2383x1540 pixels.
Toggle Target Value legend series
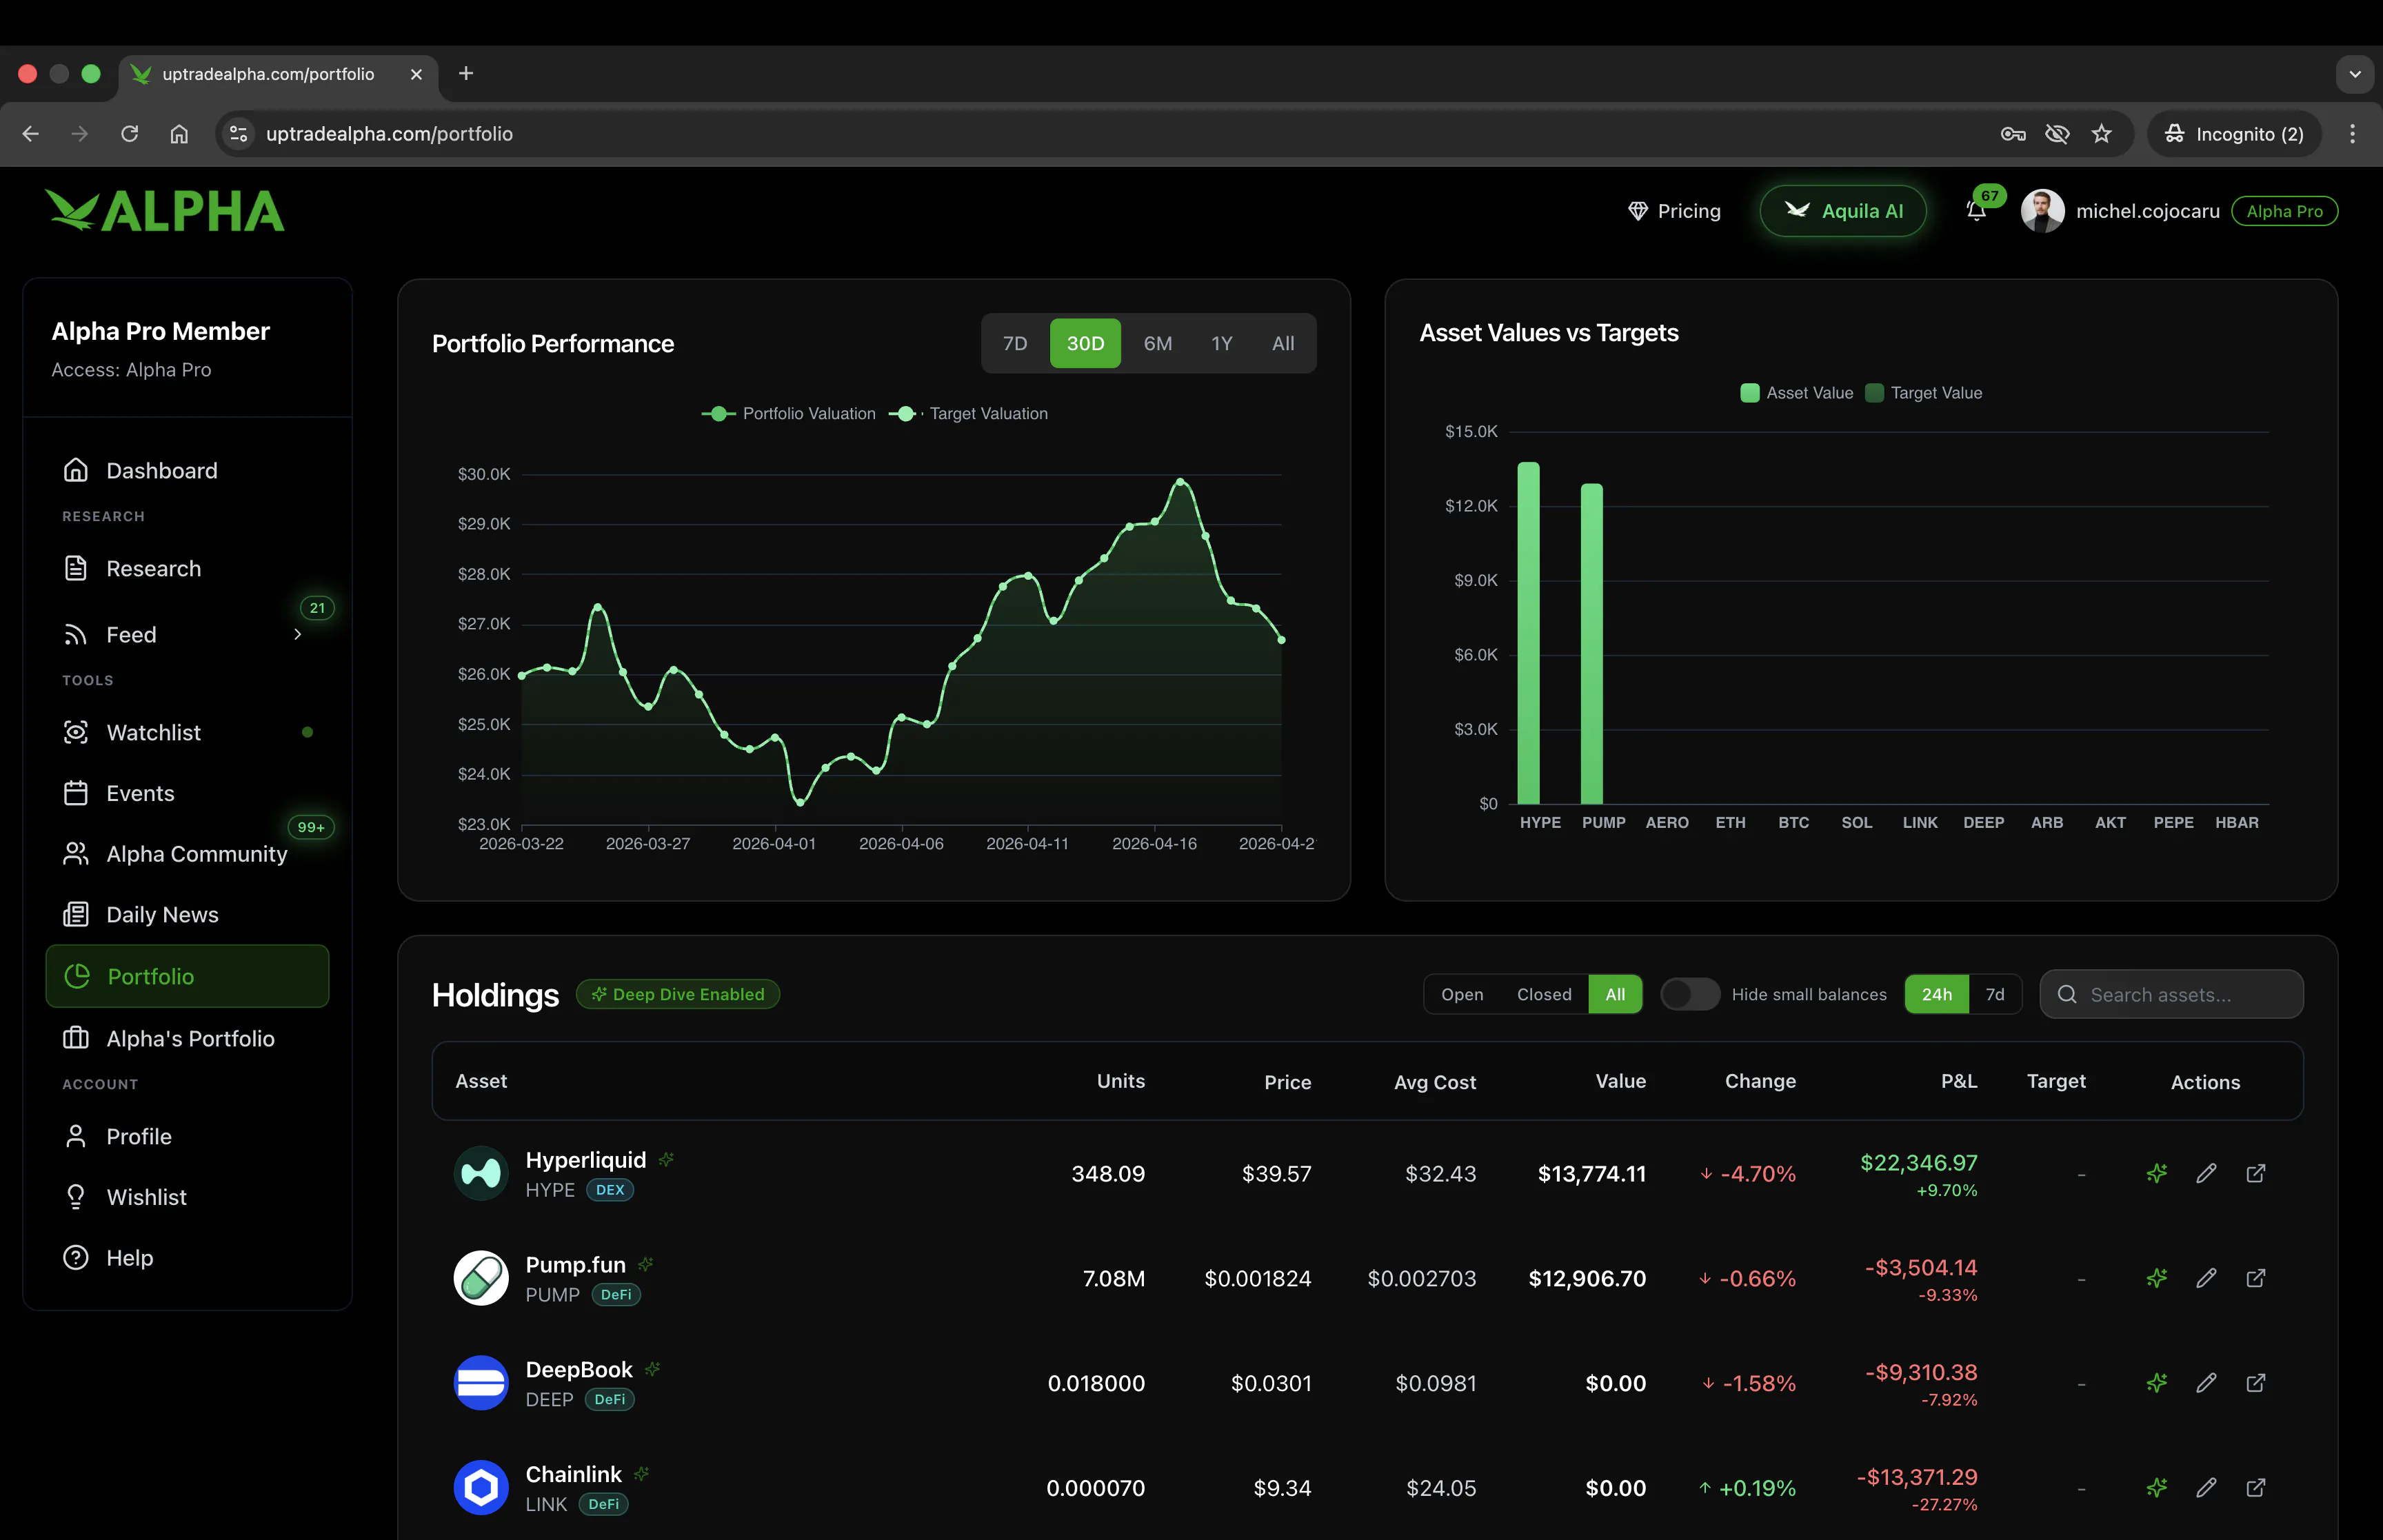click(1924, 393)
